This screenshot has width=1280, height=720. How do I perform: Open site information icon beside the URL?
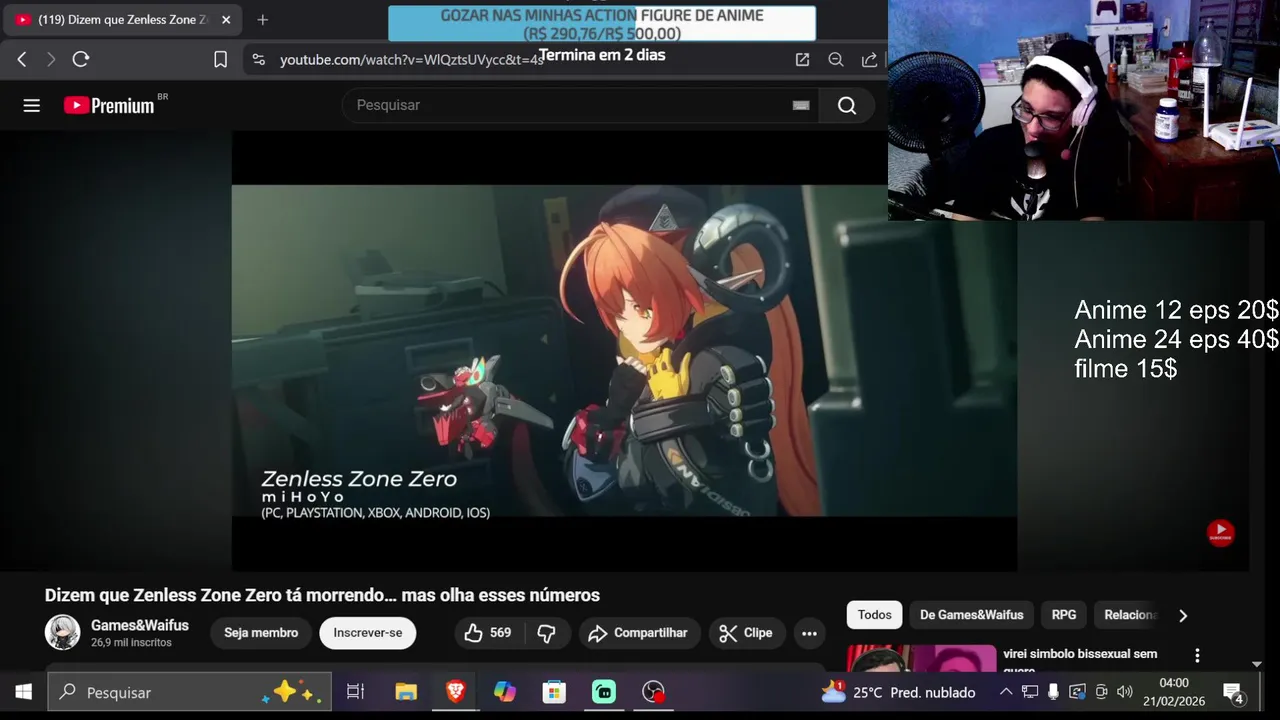259,60
